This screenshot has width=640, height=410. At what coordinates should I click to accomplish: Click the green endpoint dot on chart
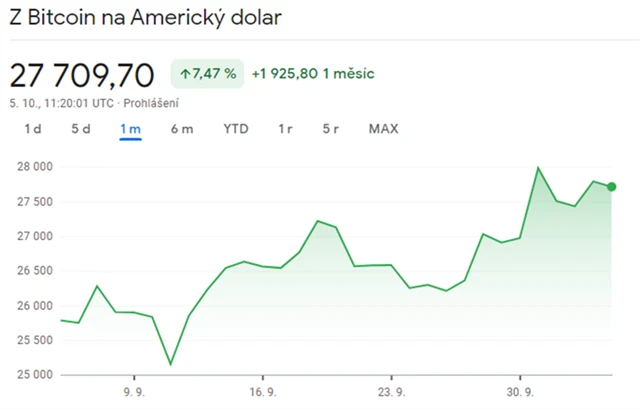tap(612, 187)
